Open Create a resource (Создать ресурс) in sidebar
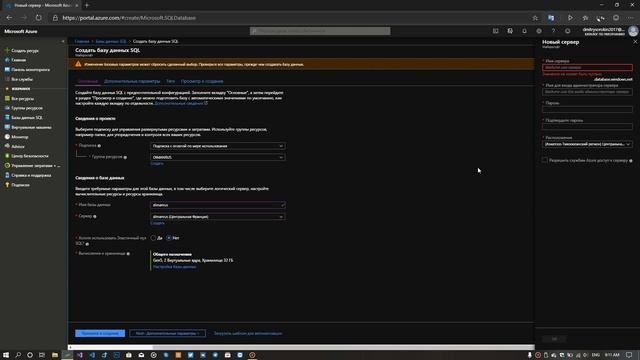The image size is (640, 360). point(24,51)
